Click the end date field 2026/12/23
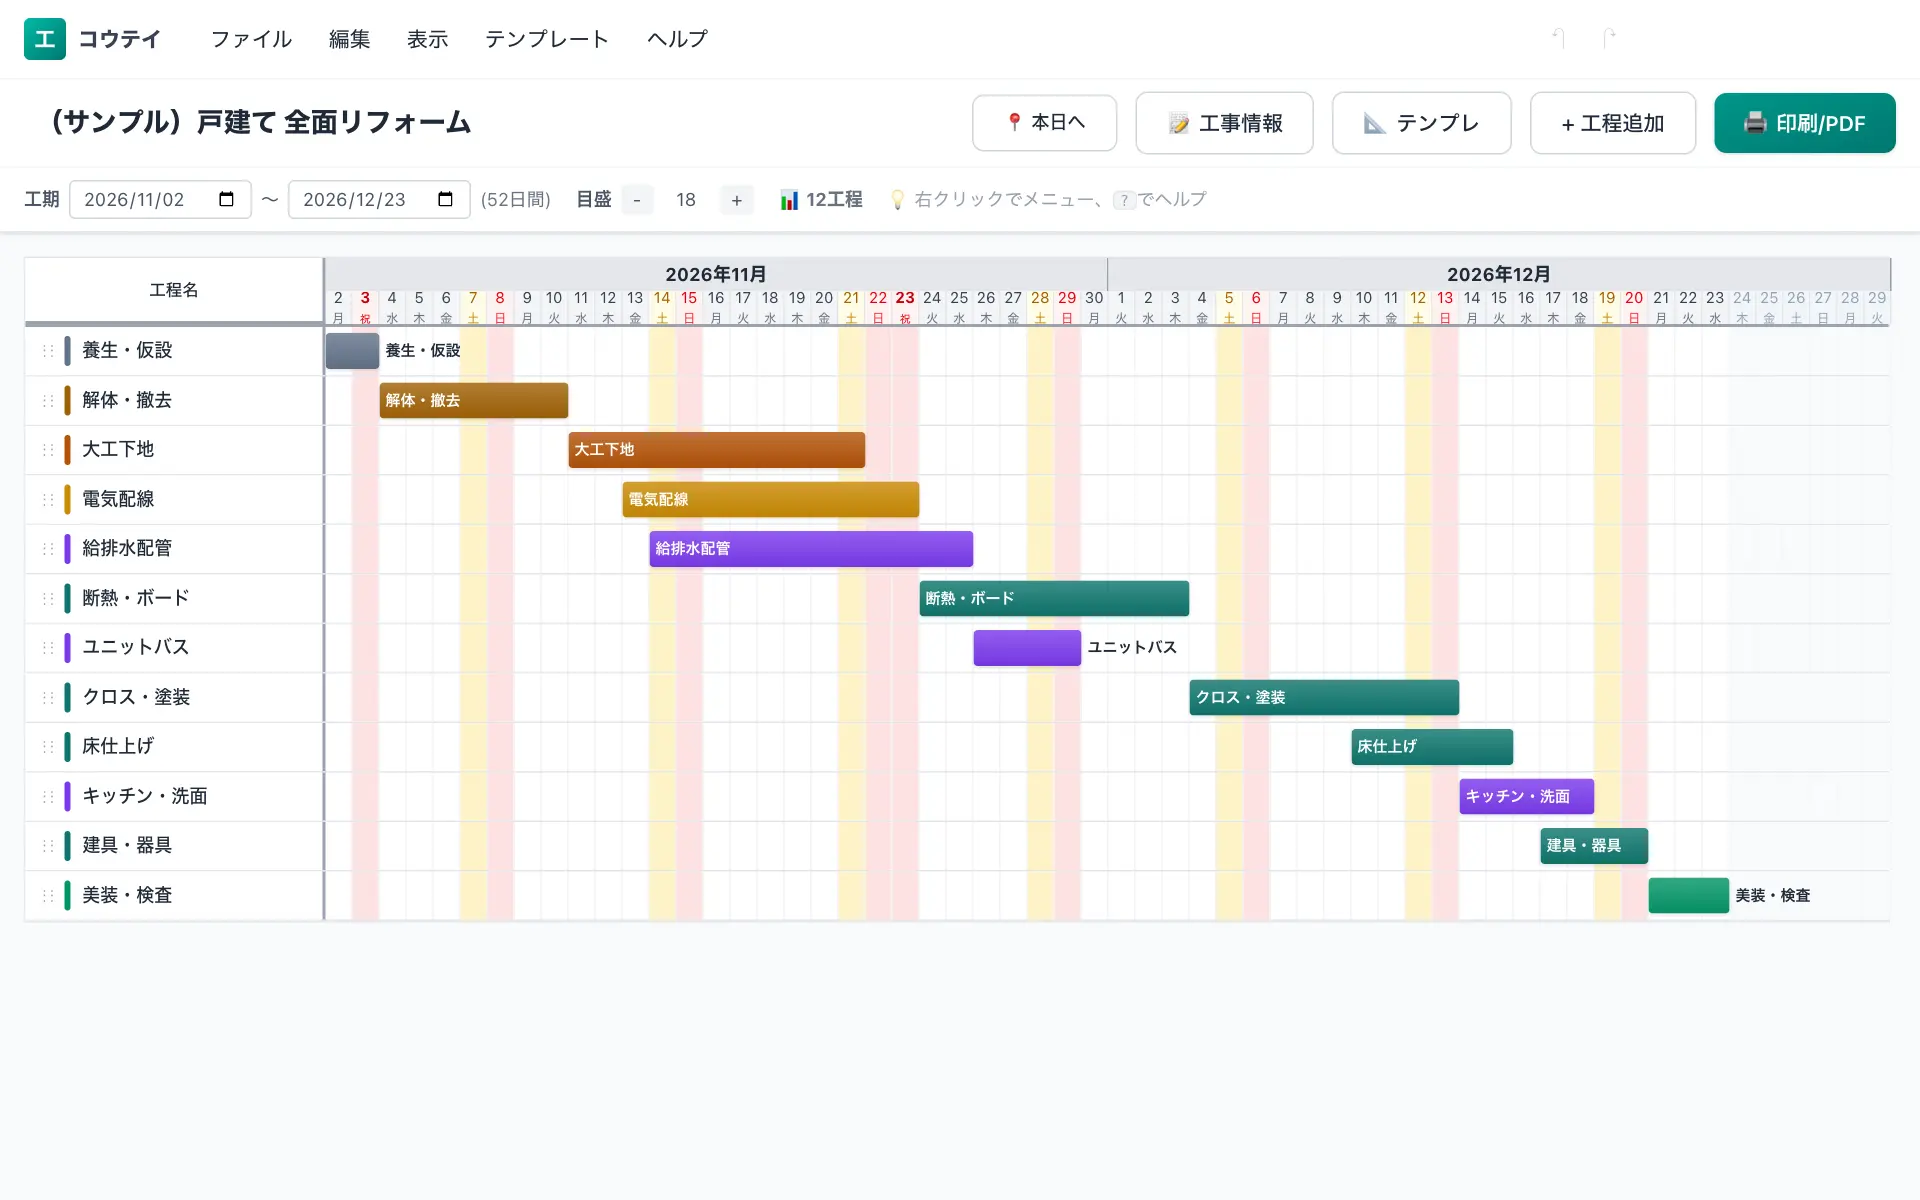 (x=379, y=199)
